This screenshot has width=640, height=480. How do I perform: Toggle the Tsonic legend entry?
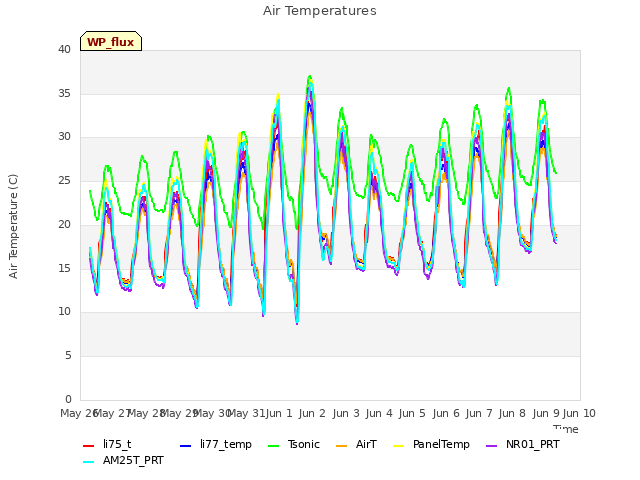click(x=293, y=444)
